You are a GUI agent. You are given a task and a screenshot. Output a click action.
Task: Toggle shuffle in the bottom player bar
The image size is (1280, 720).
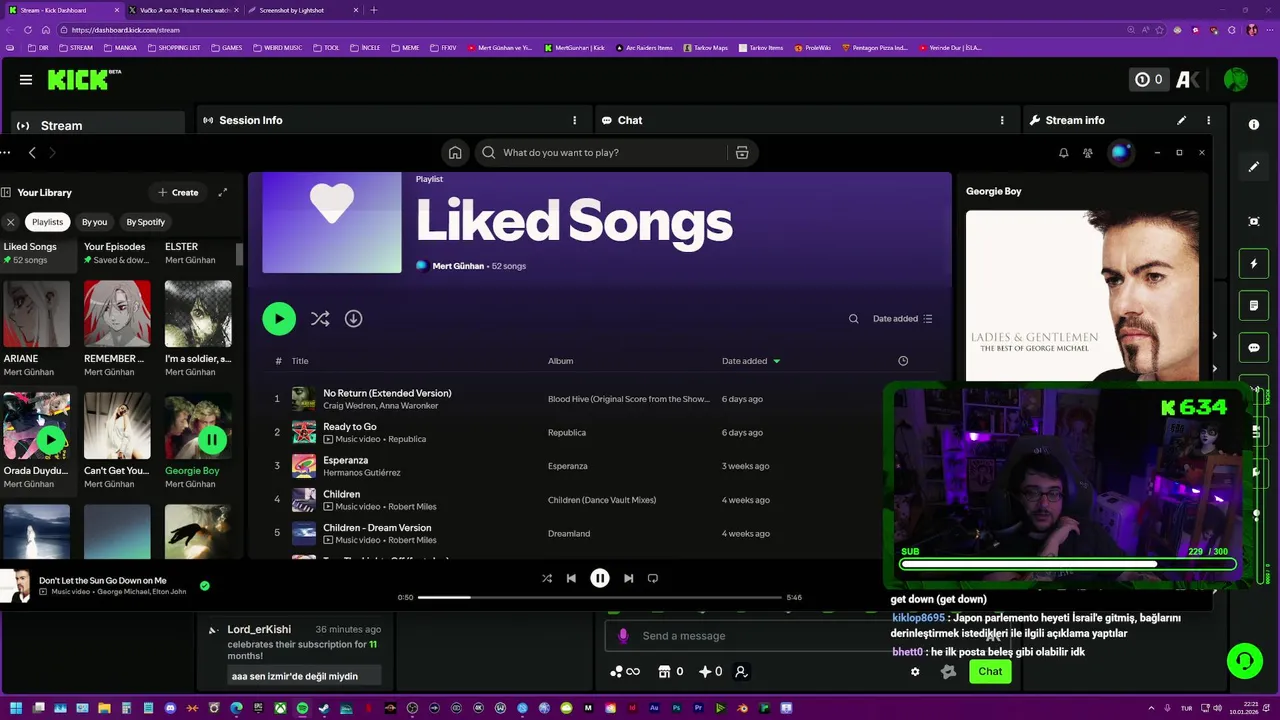[547, 578]
